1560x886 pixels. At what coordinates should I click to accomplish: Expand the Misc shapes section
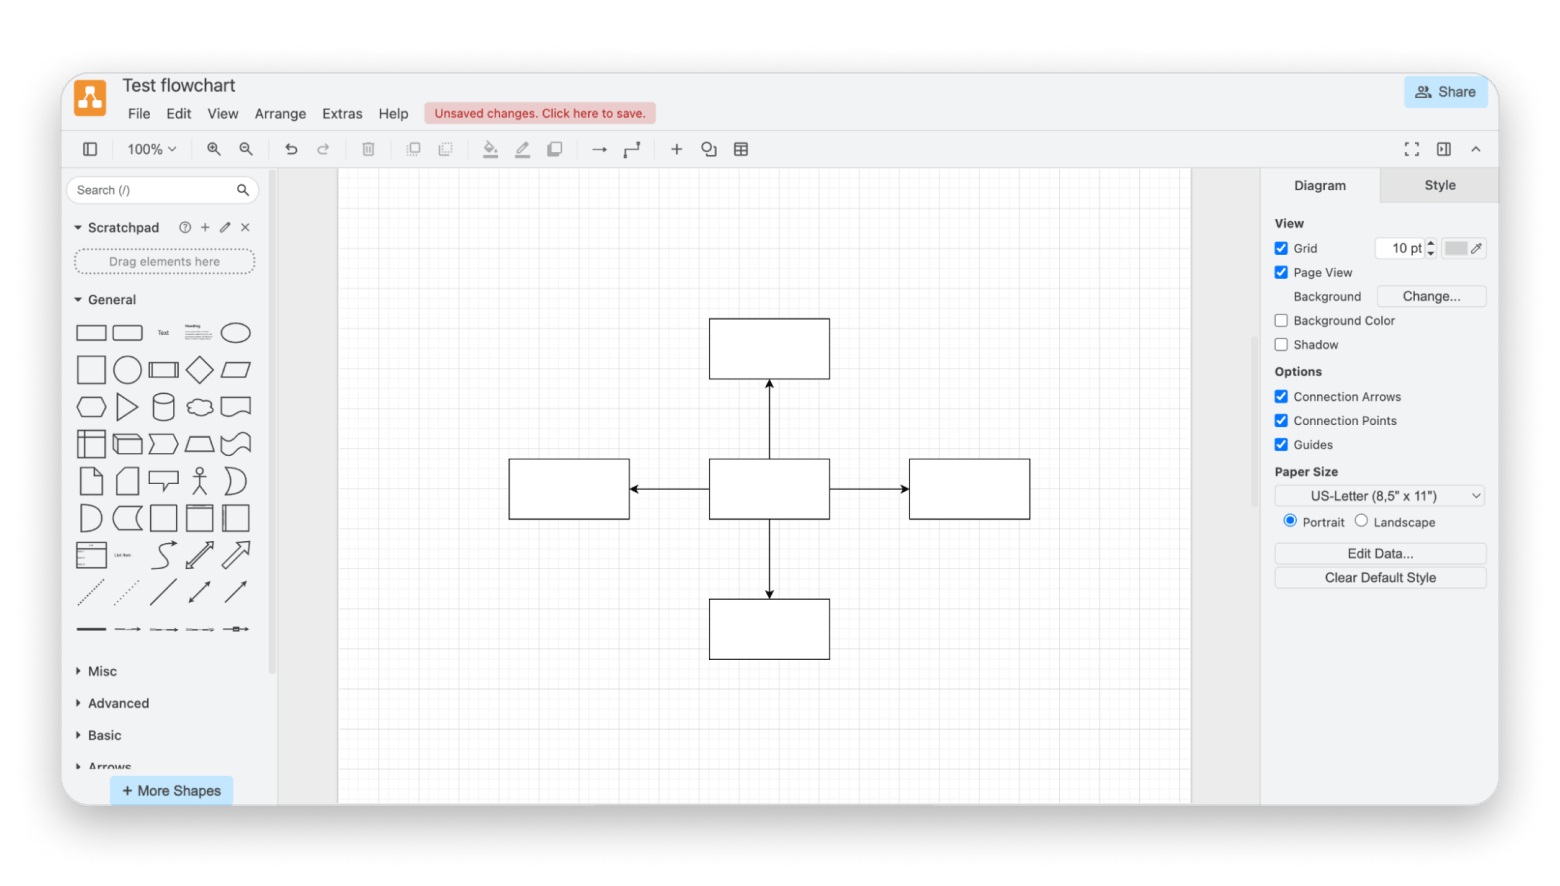102,671
